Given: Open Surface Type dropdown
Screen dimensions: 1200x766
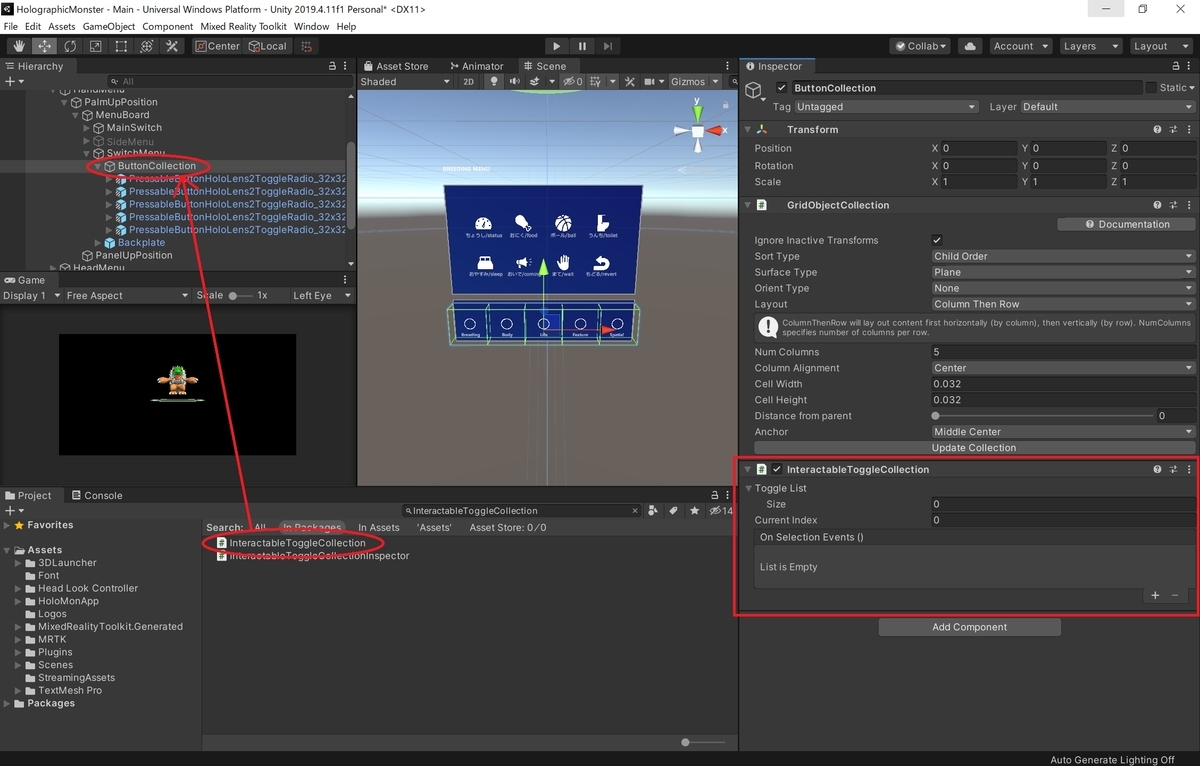Looking at the screenshot, I should [x=1063, y=272].
